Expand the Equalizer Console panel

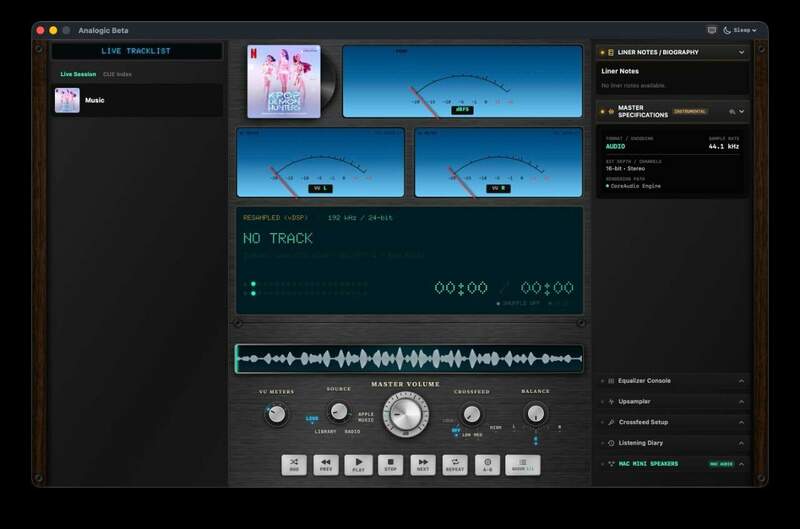pos(741,381)
